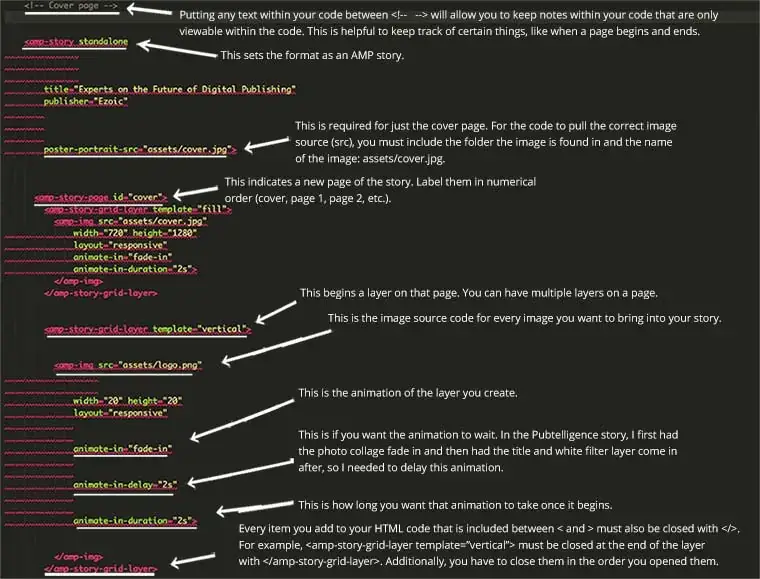This screenshot has width=760, height=579.
Task: Click the amp-story standalone tag
Action: click(76, 42)
